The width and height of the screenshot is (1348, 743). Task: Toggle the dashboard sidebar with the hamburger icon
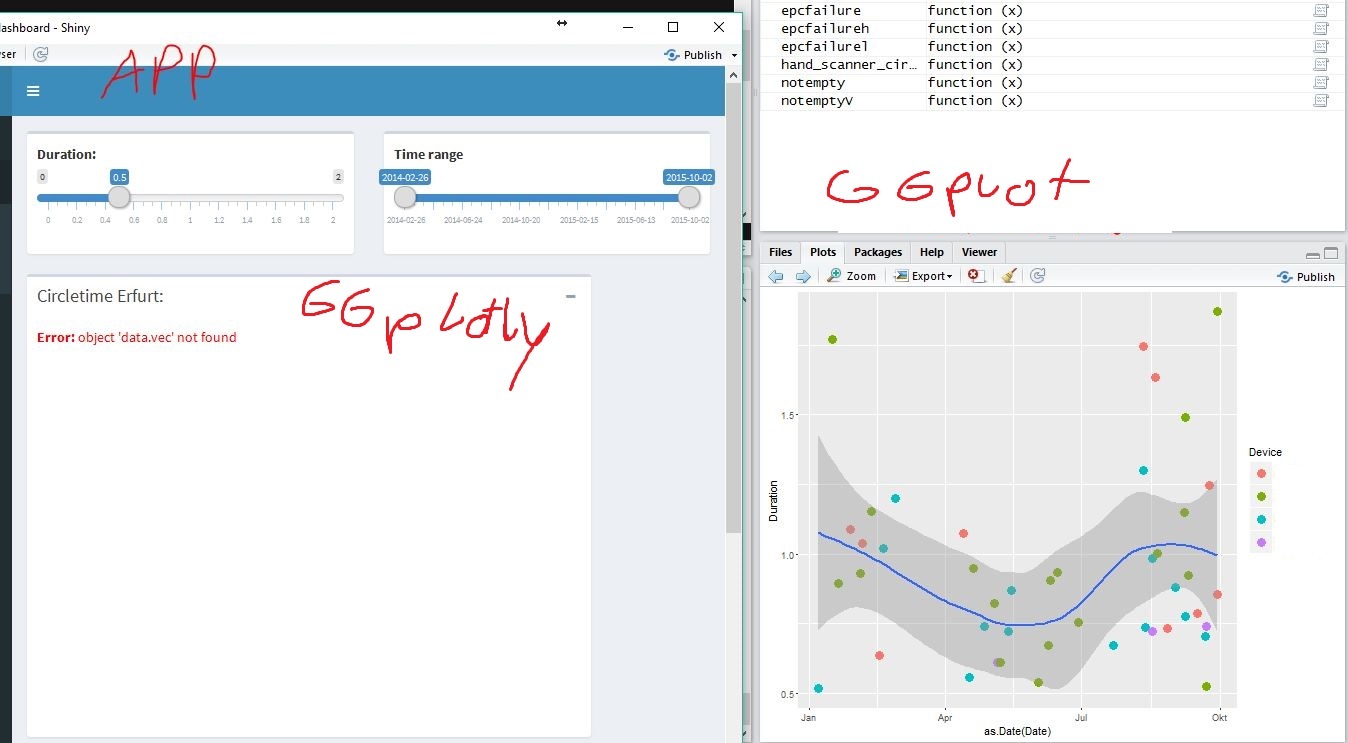point(33,90)
